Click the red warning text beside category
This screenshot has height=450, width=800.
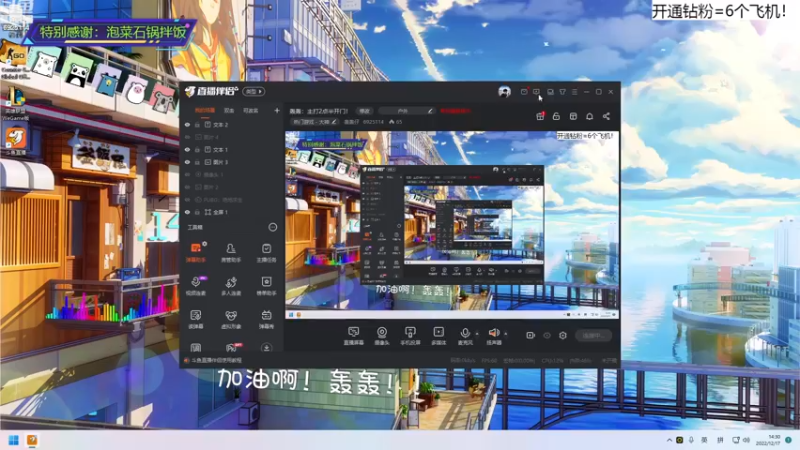tap(455, 111)
